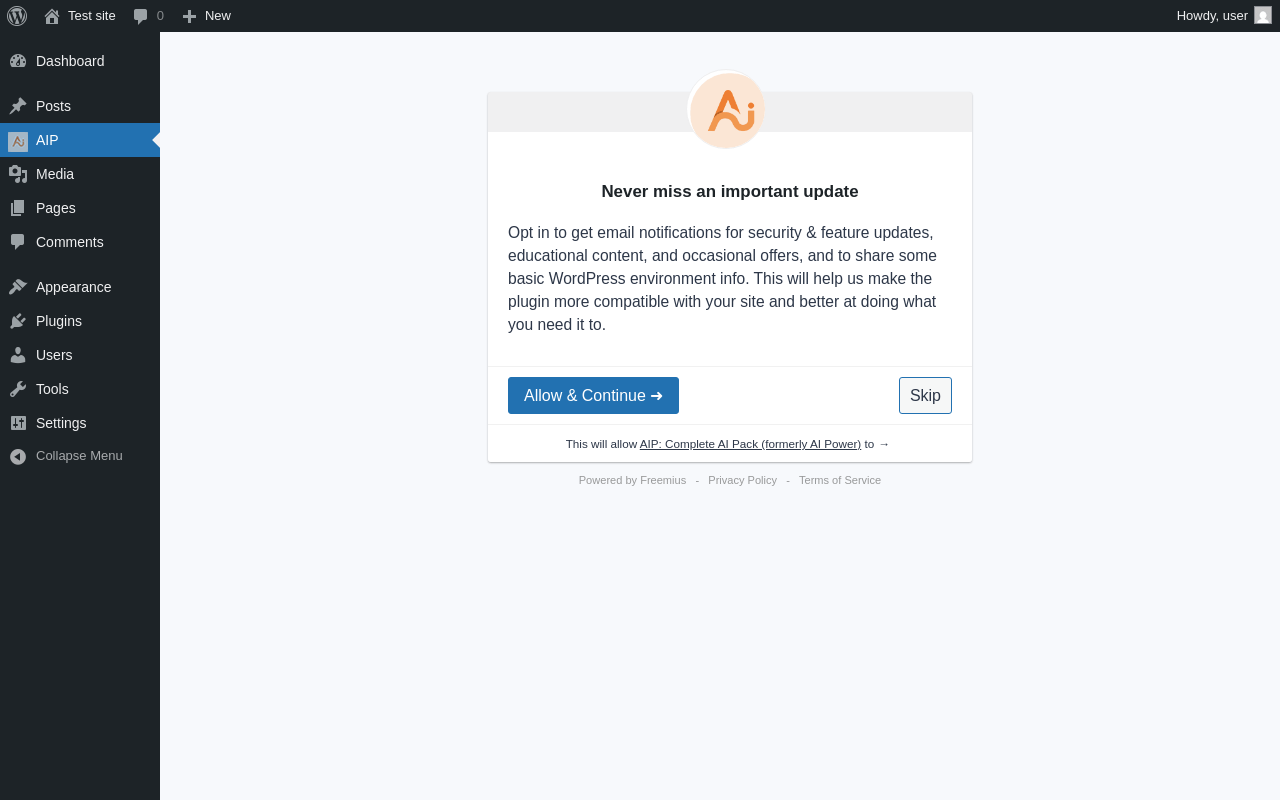Open the Plugins menu label

pos(59,321)
